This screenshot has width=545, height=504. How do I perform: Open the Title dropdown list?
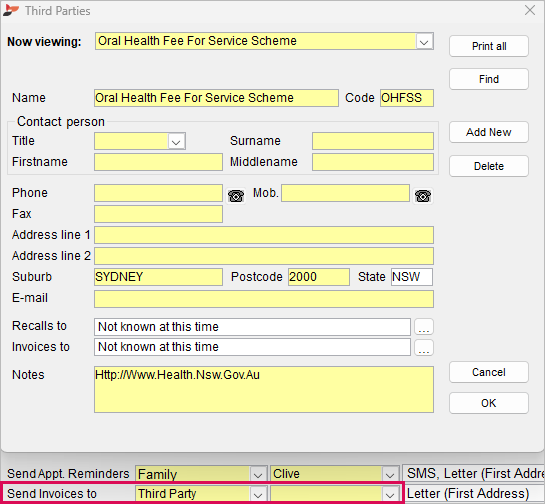[x=176, y=141]
